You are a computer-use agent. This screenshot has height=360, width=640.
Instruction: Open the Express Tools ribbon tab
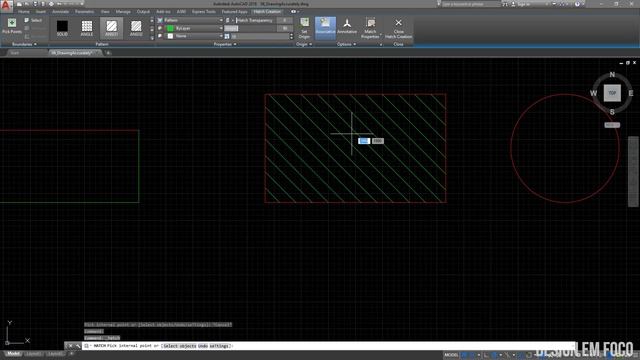[x=203, y=12]
